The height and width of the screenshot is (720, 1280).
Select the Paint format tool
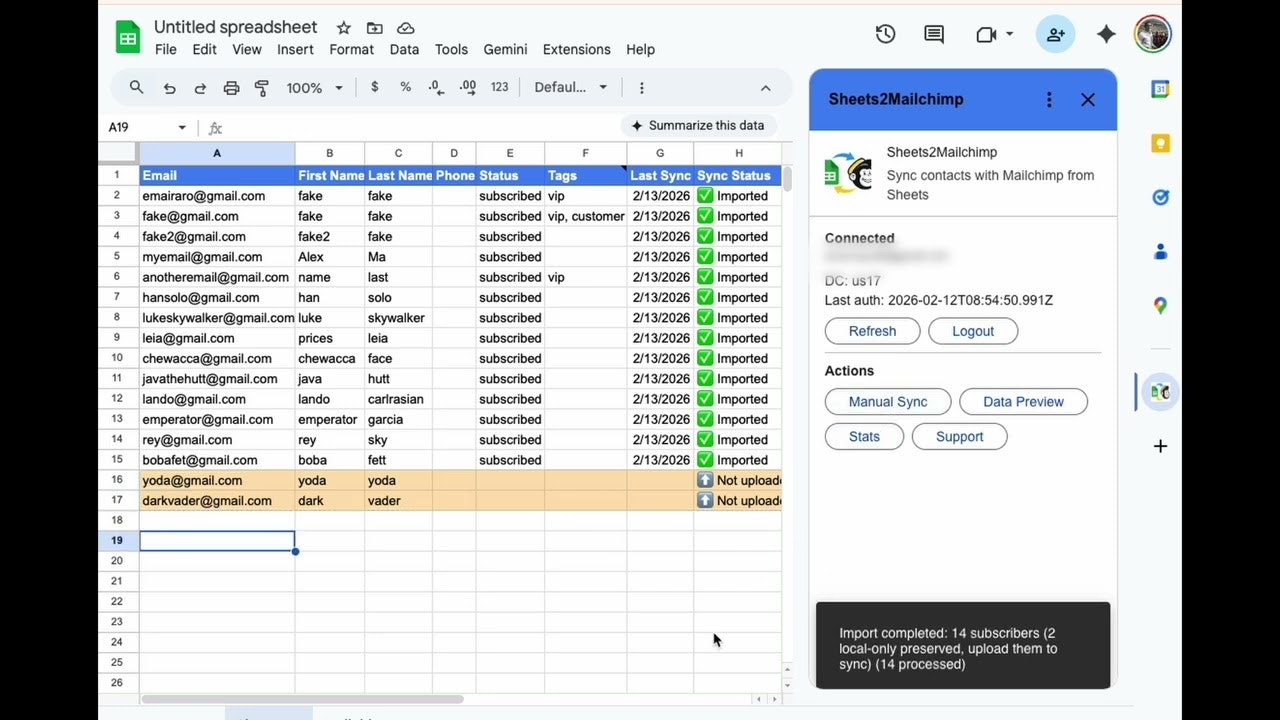262,88
